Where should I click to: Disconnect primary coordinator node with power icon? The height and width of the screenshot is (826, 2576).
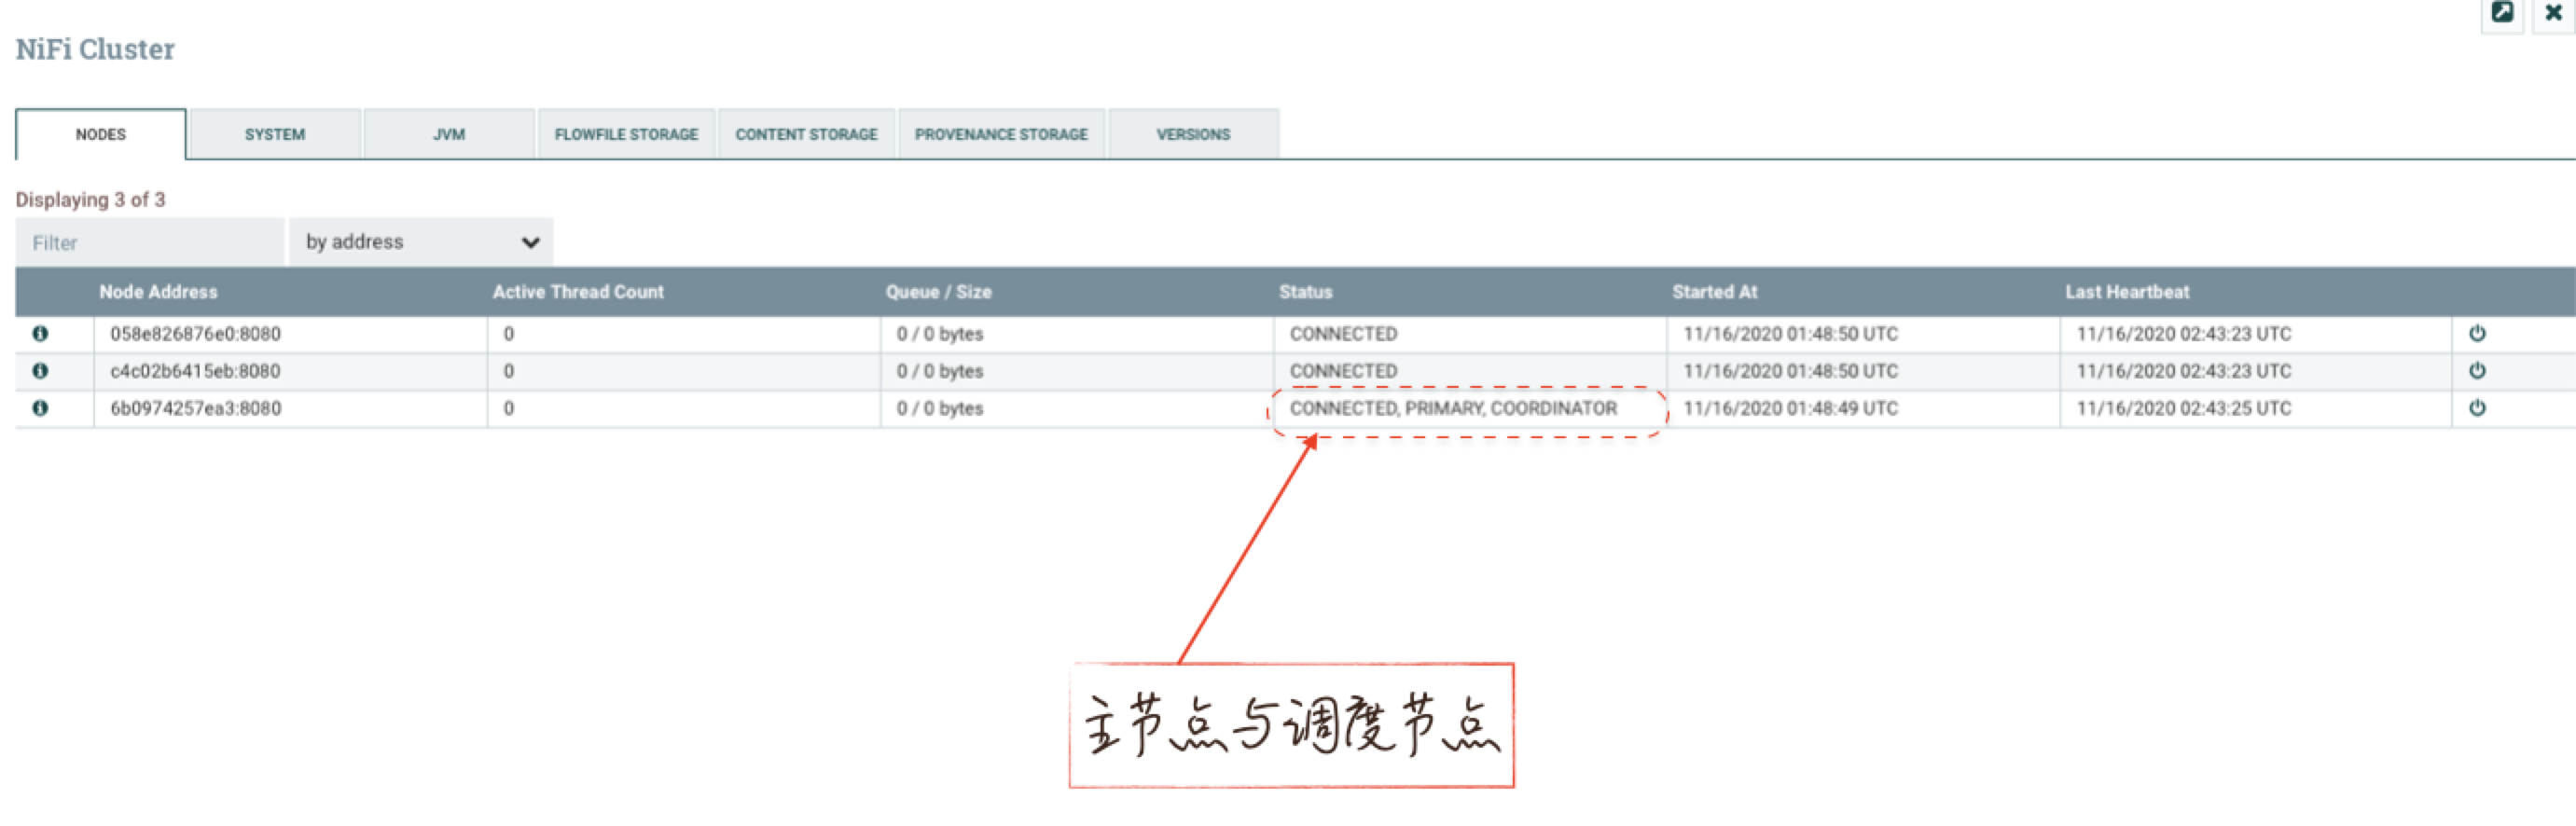2477,408
